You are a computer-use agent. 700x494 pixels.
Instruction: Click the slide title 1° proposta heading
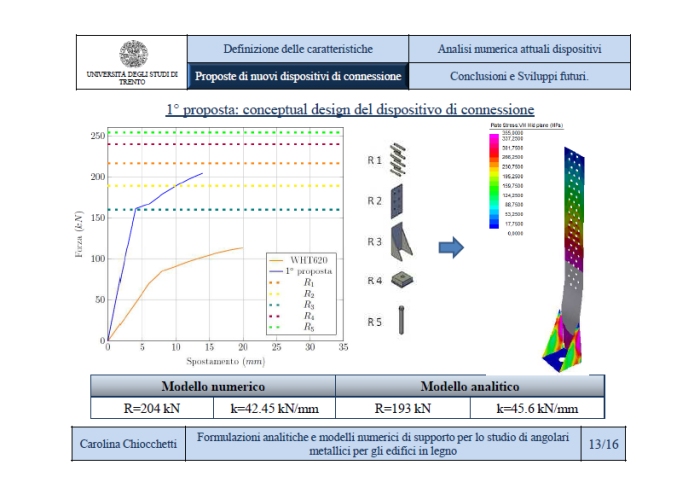pos(349,108)
